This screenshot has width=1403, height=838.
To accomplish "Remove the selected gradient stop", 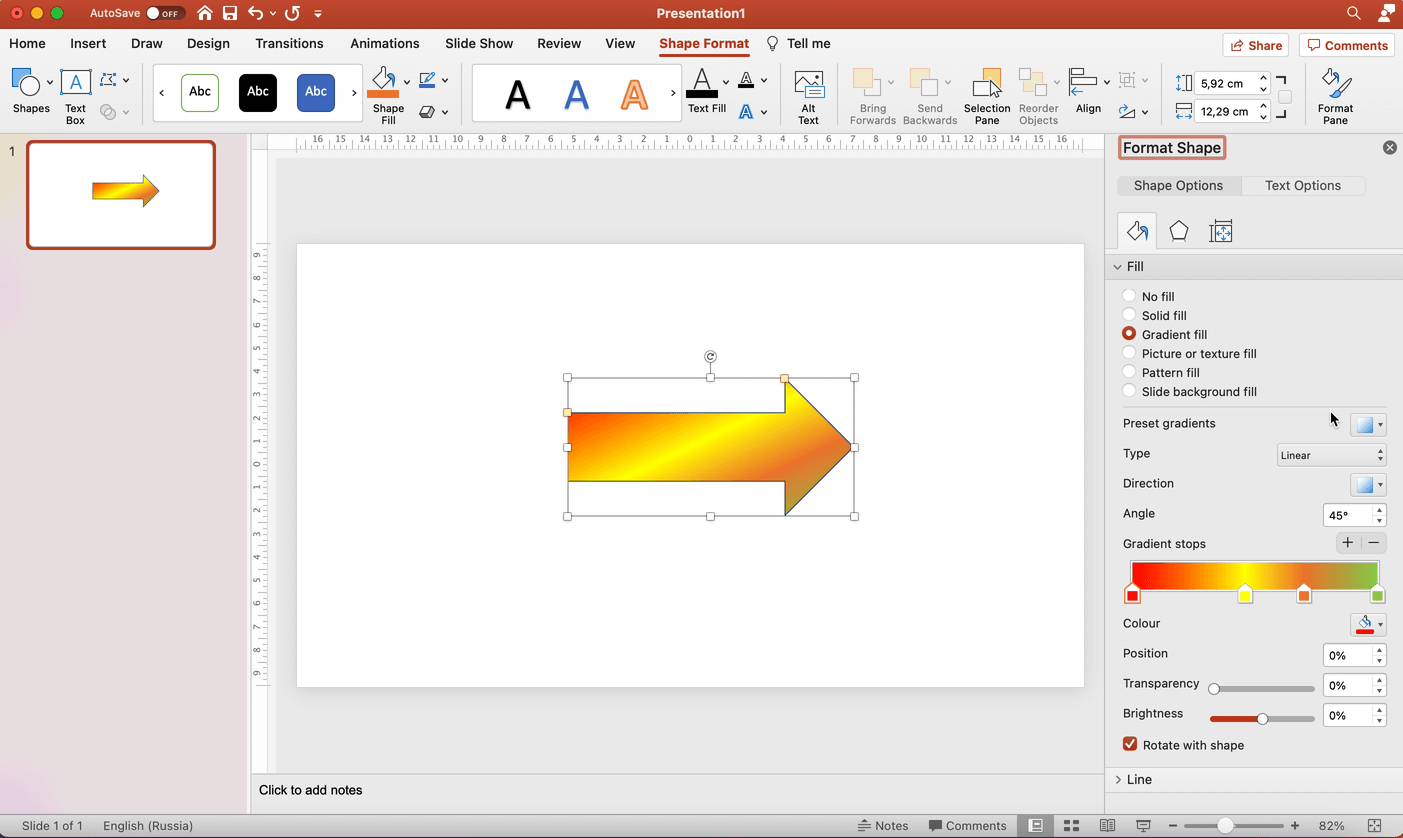I will [x=1374, y=543].
